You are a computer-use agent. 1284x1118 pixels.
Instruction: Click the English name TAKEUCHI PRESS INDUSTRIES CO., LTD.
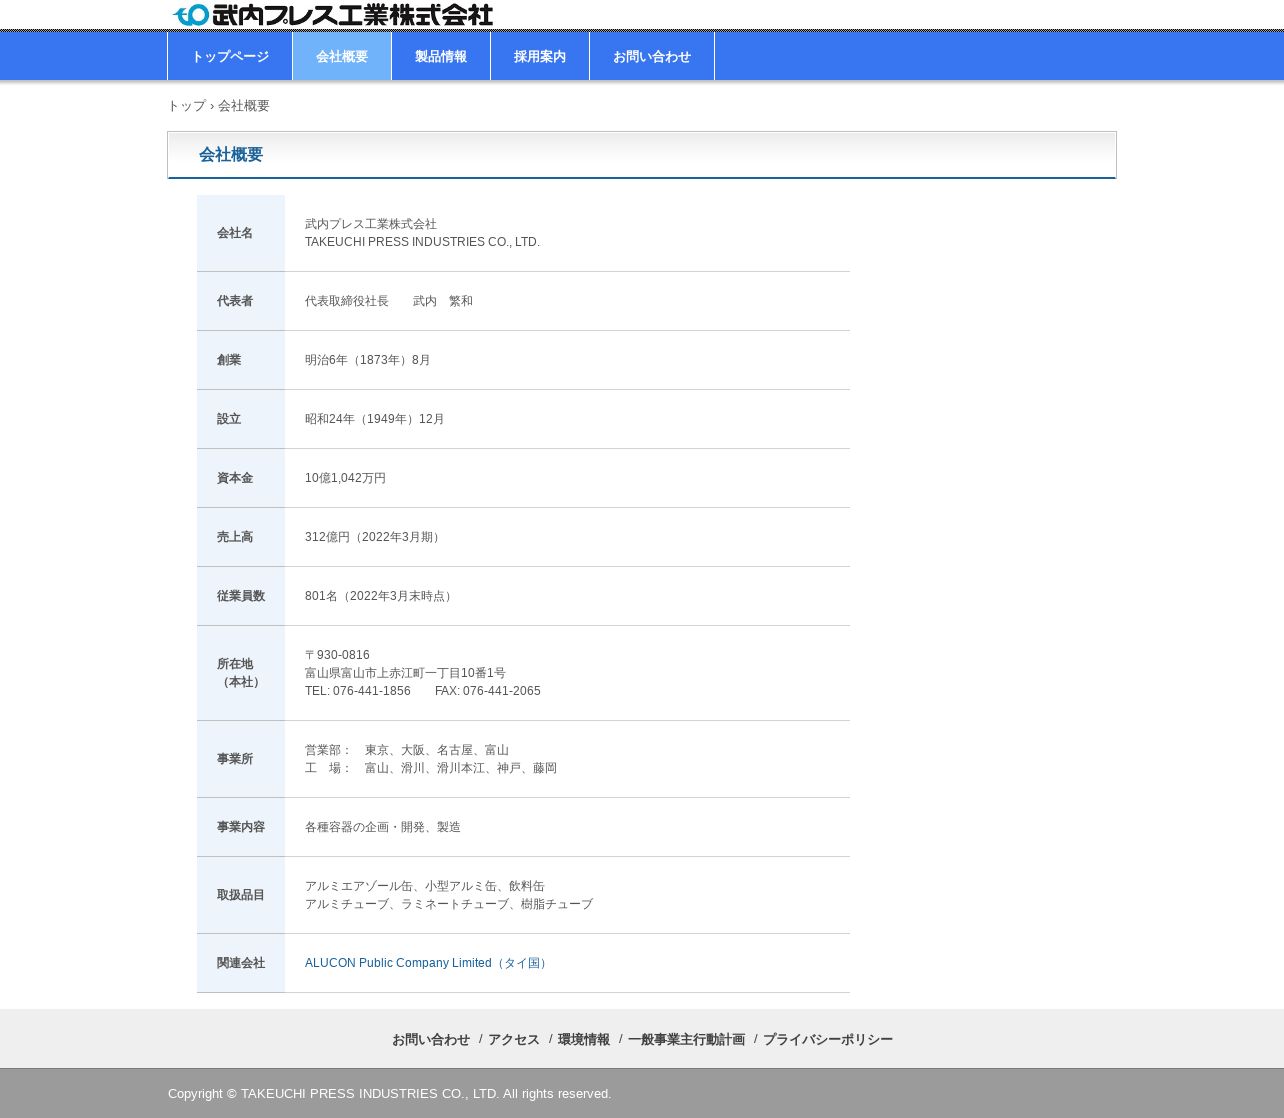point(422,242)
